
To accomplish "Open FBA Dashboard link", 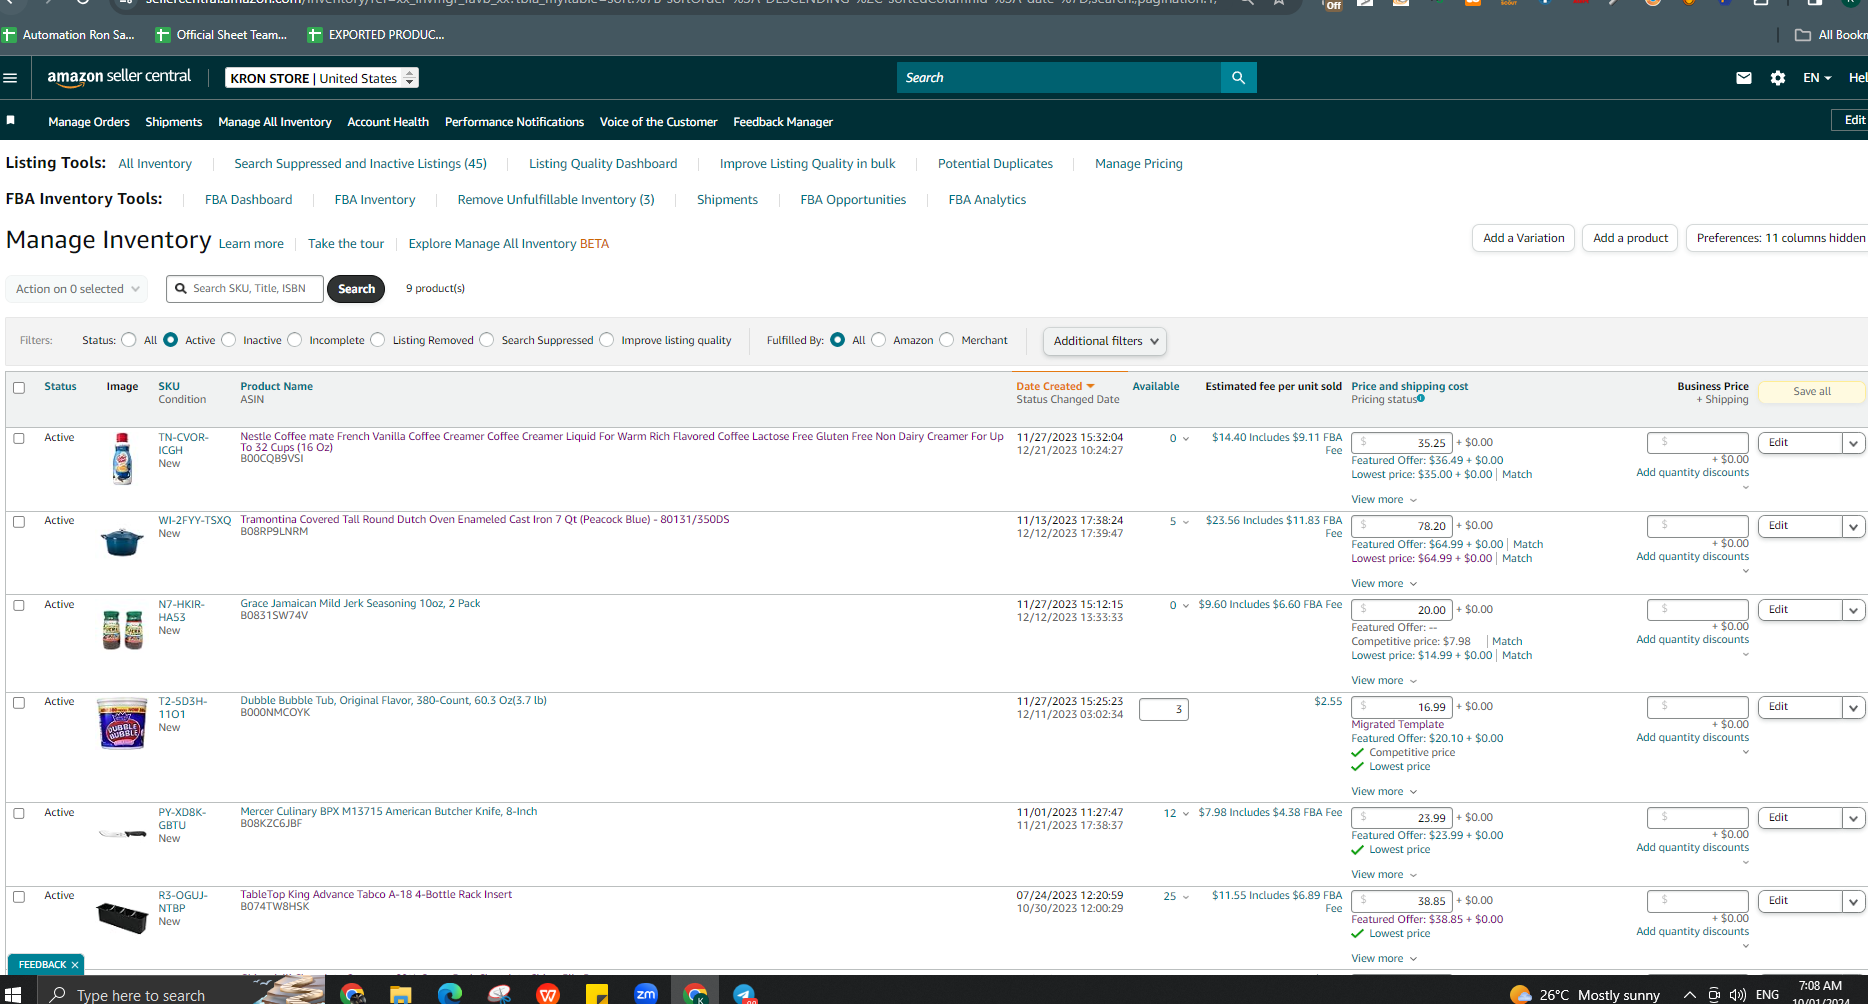I will 249,200.
